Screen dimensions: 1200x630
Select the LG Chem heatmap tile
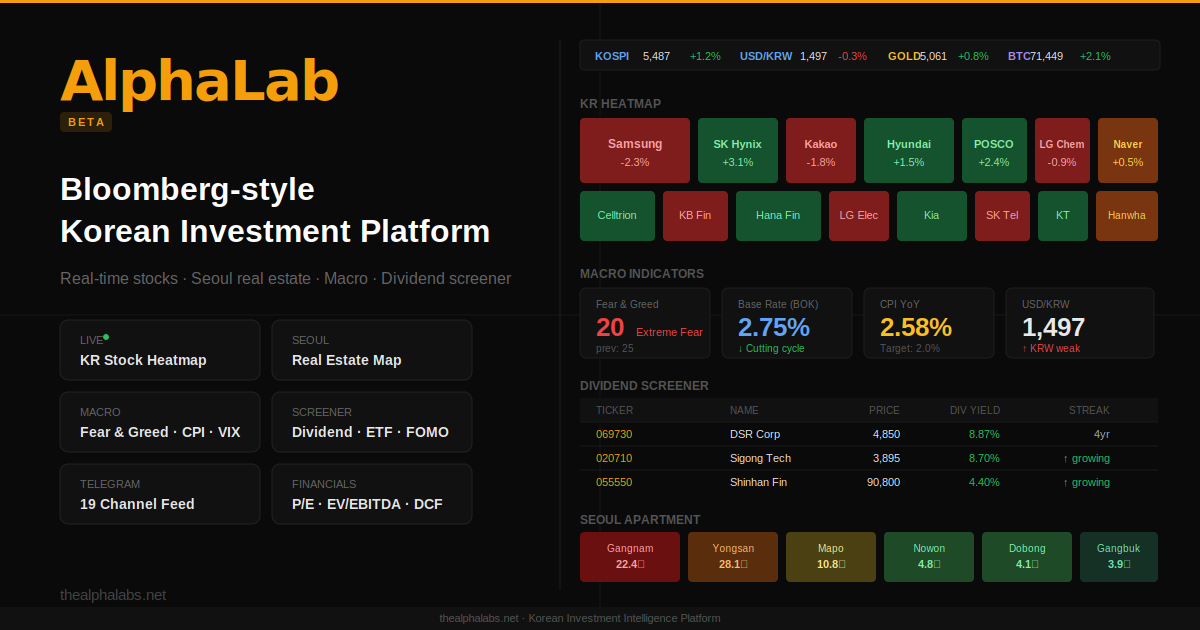pos(1062,151)
